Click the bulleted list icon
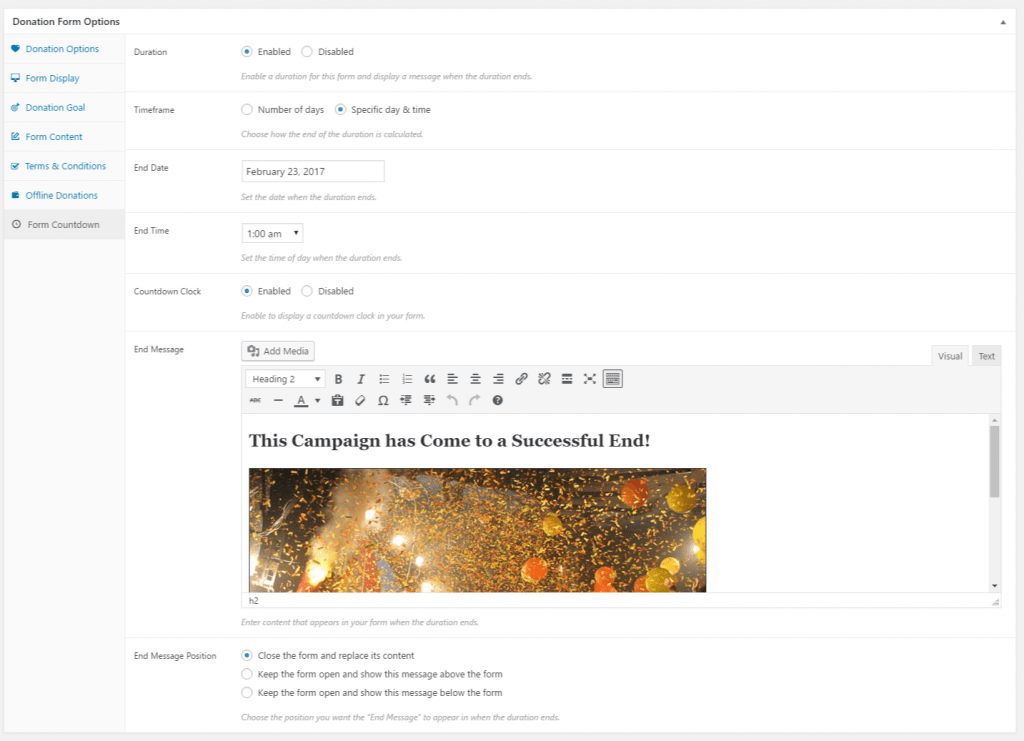This screenshot has width=1024, height=741. (x=384, y=379)
